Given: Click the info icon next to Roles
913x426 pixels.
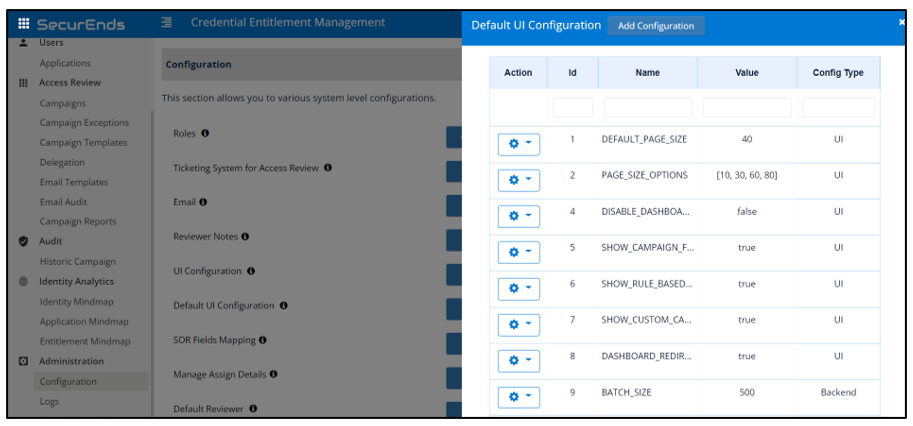Looking at the screenshot, I should click(x=205, y=133).
